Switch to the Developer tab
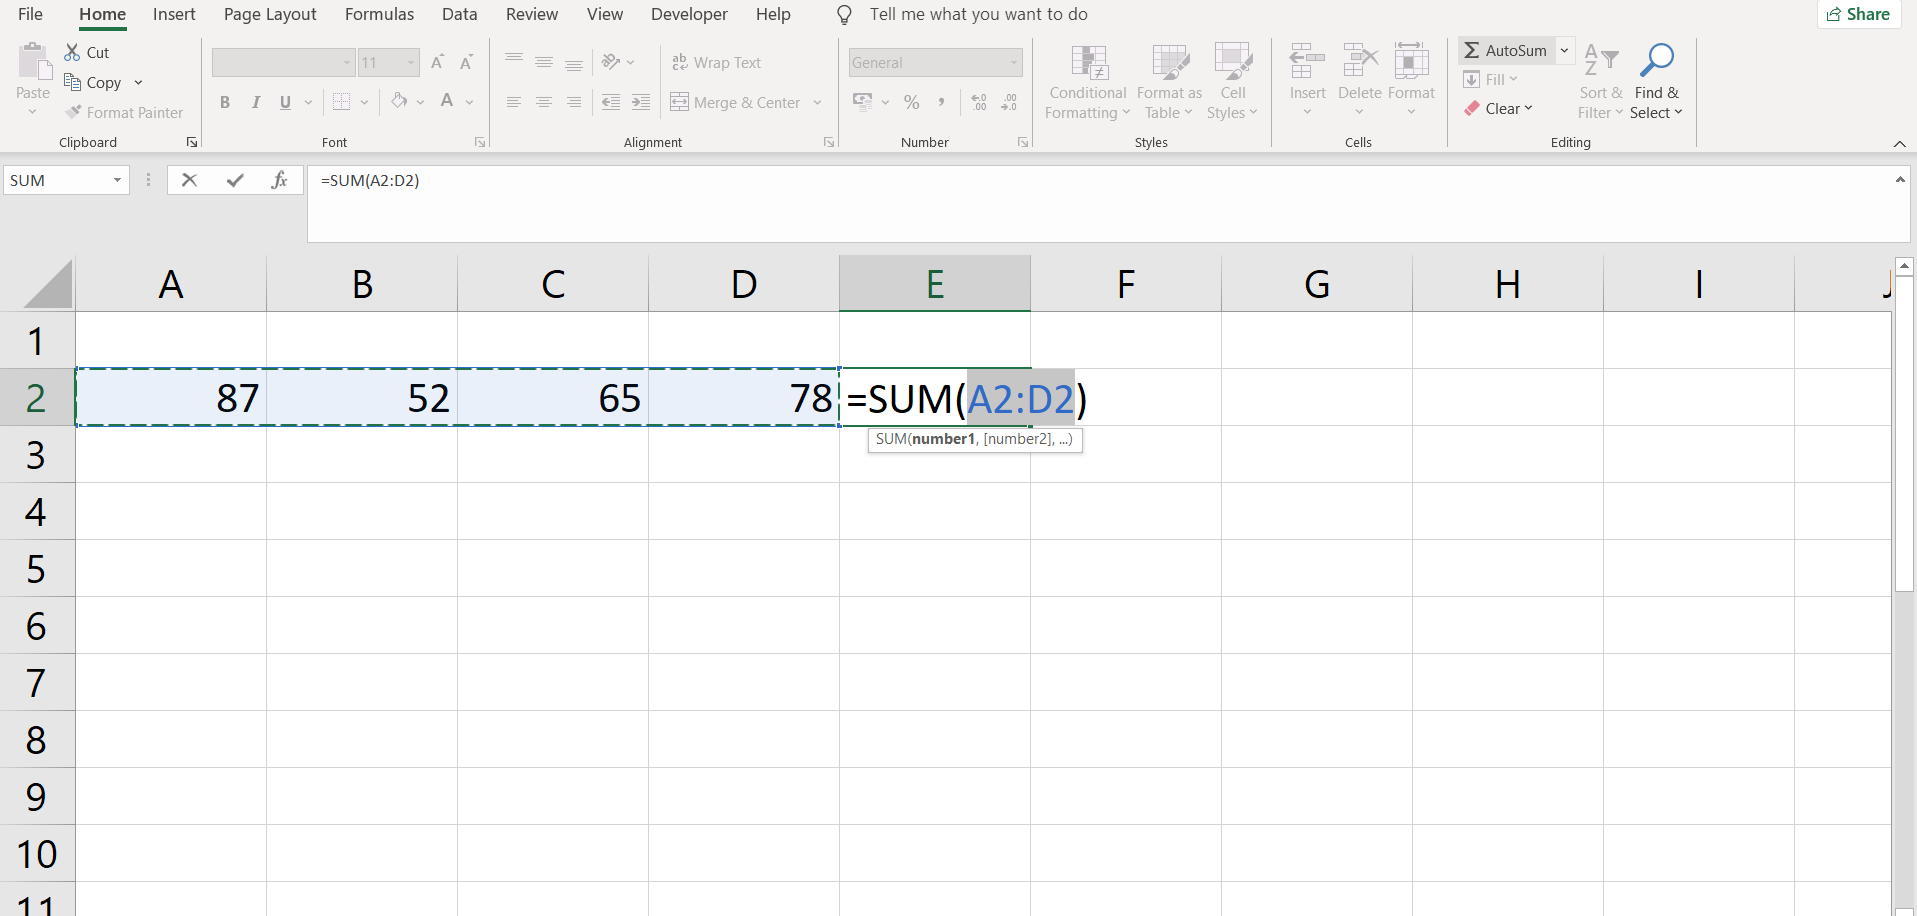The width and height of the screenshot is (1917, 916). click(x=689, y=14)
